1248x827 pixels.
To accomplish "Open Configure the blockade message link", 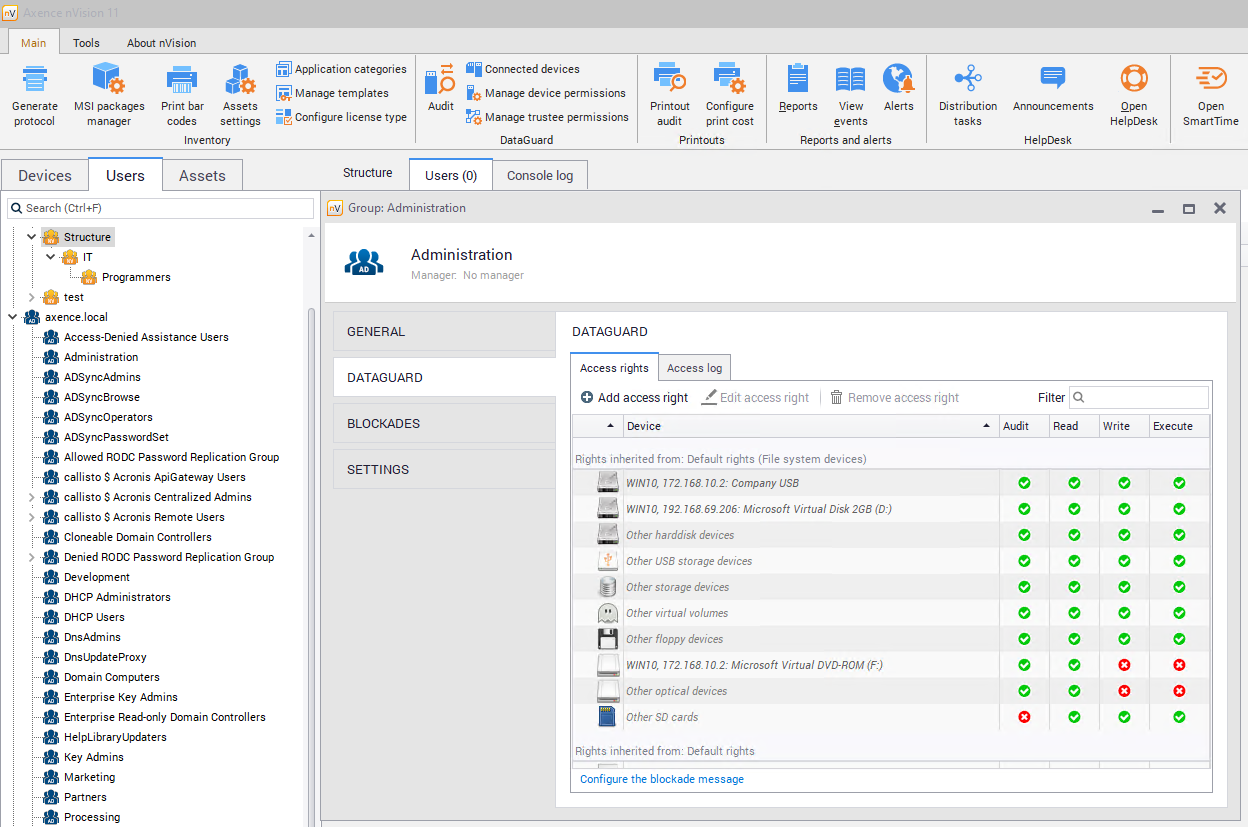I will click(661, 779).
